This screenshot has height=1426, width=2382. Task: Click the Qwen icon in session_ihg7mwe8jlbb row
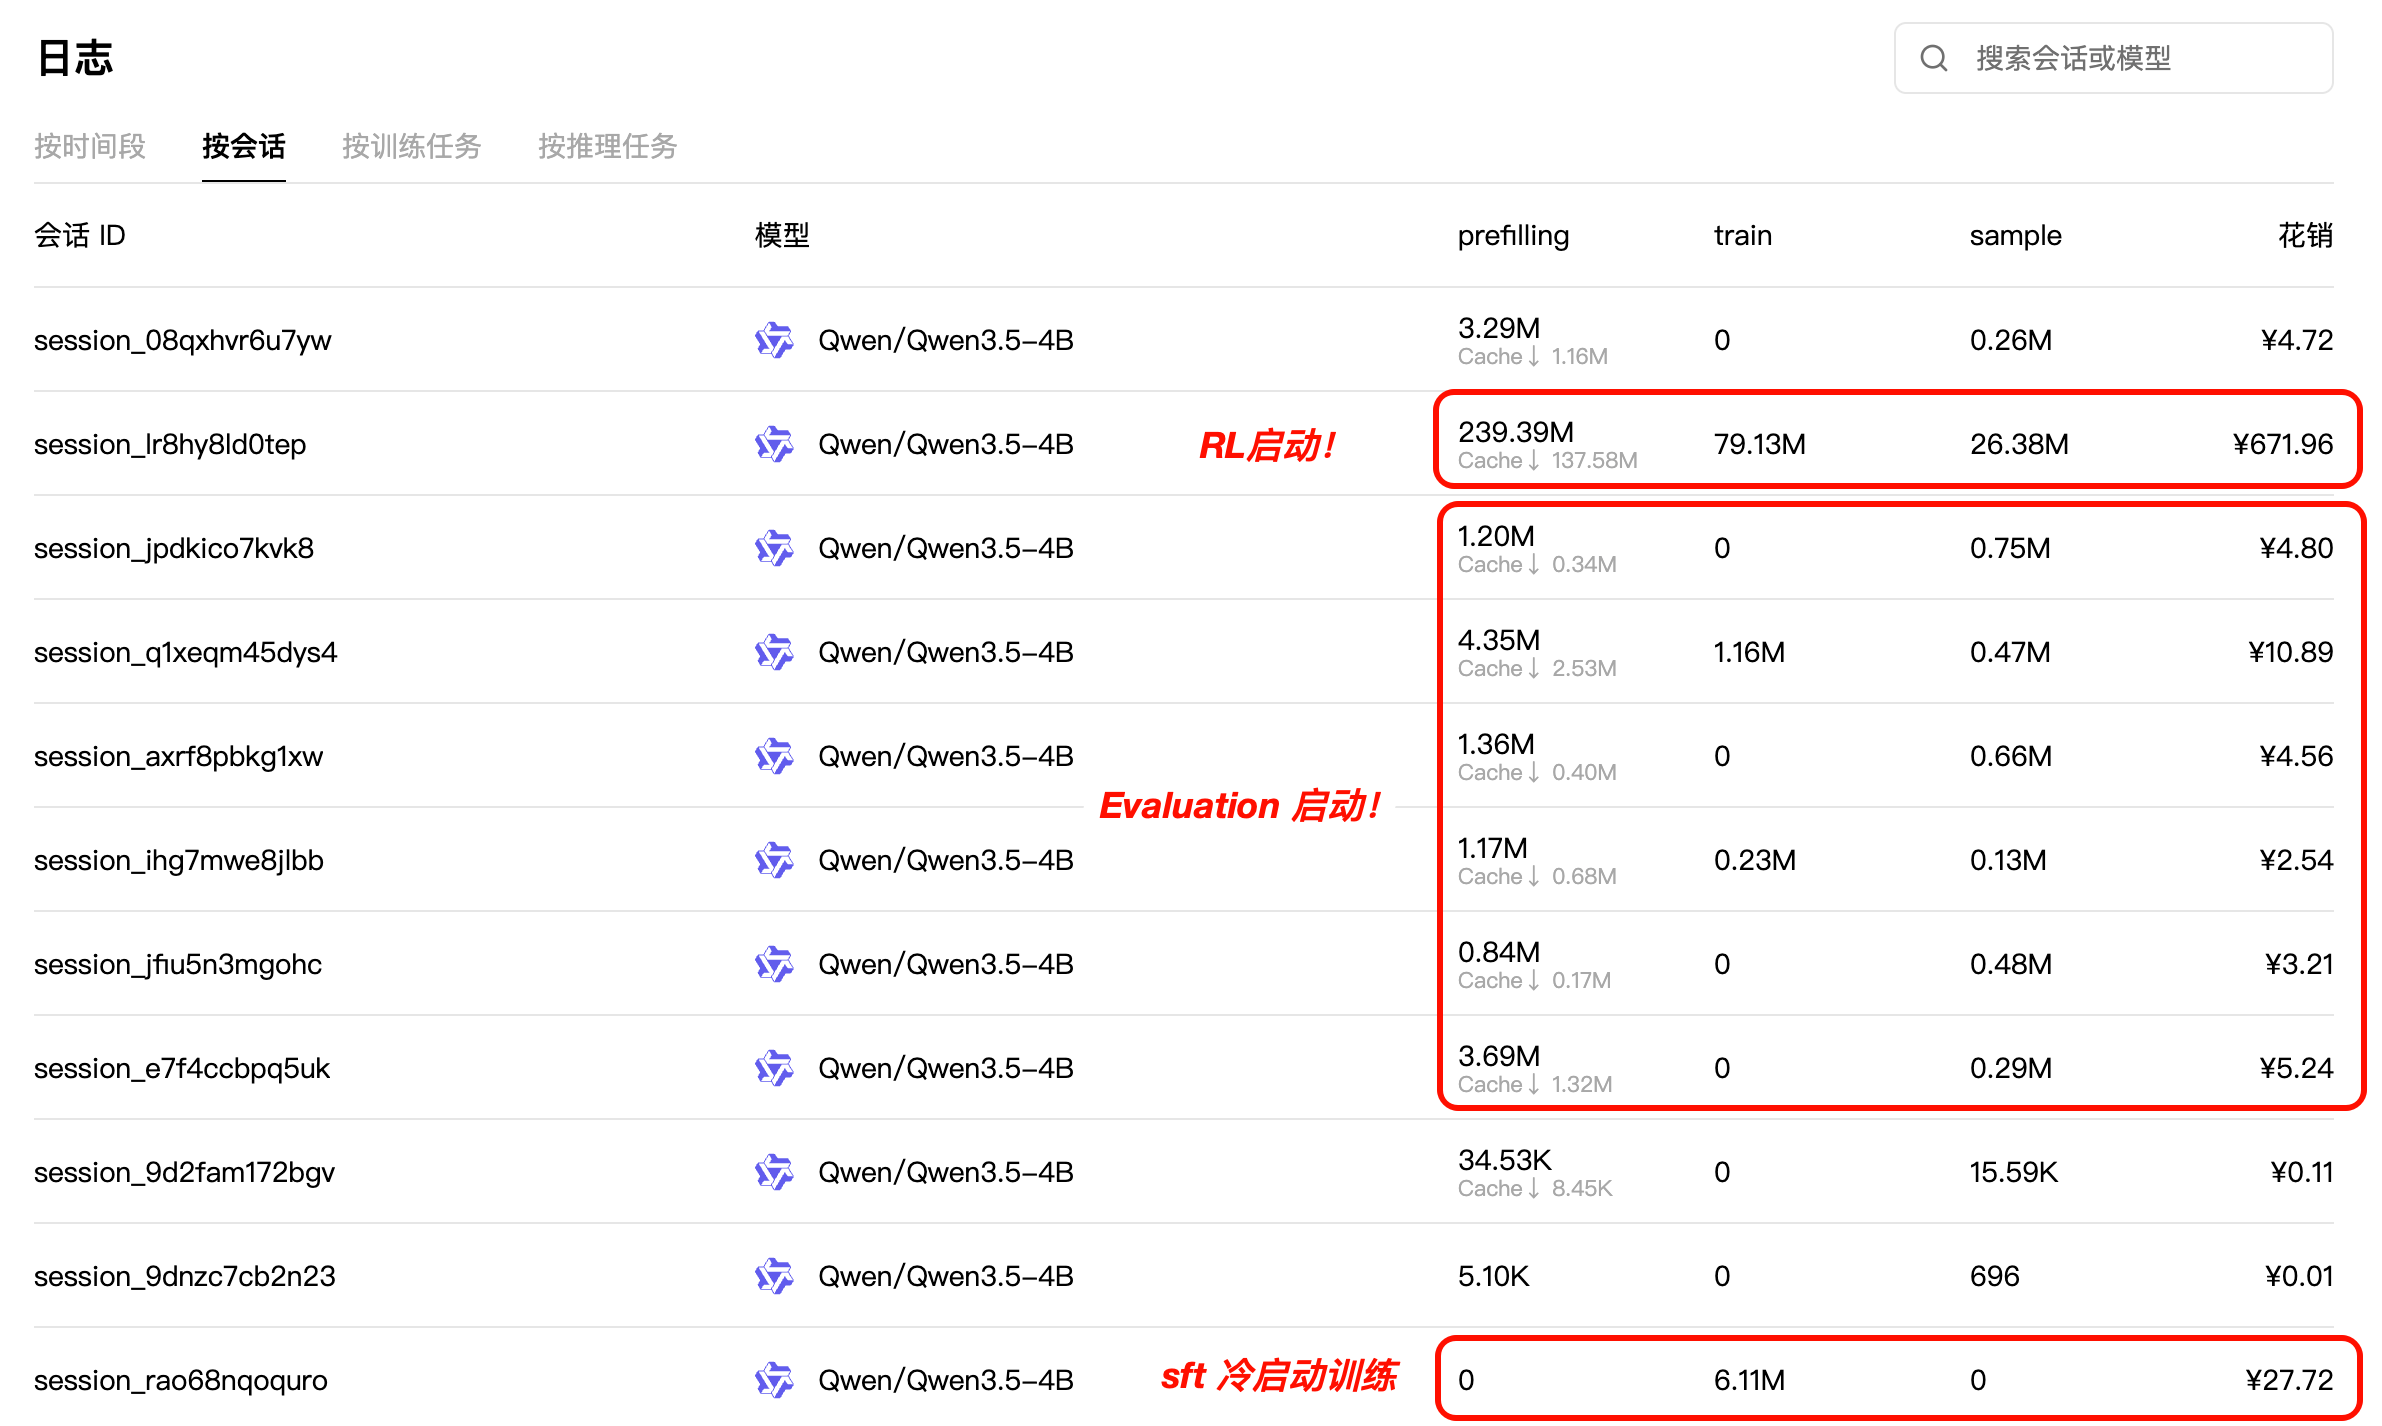(x=774, y=860)
